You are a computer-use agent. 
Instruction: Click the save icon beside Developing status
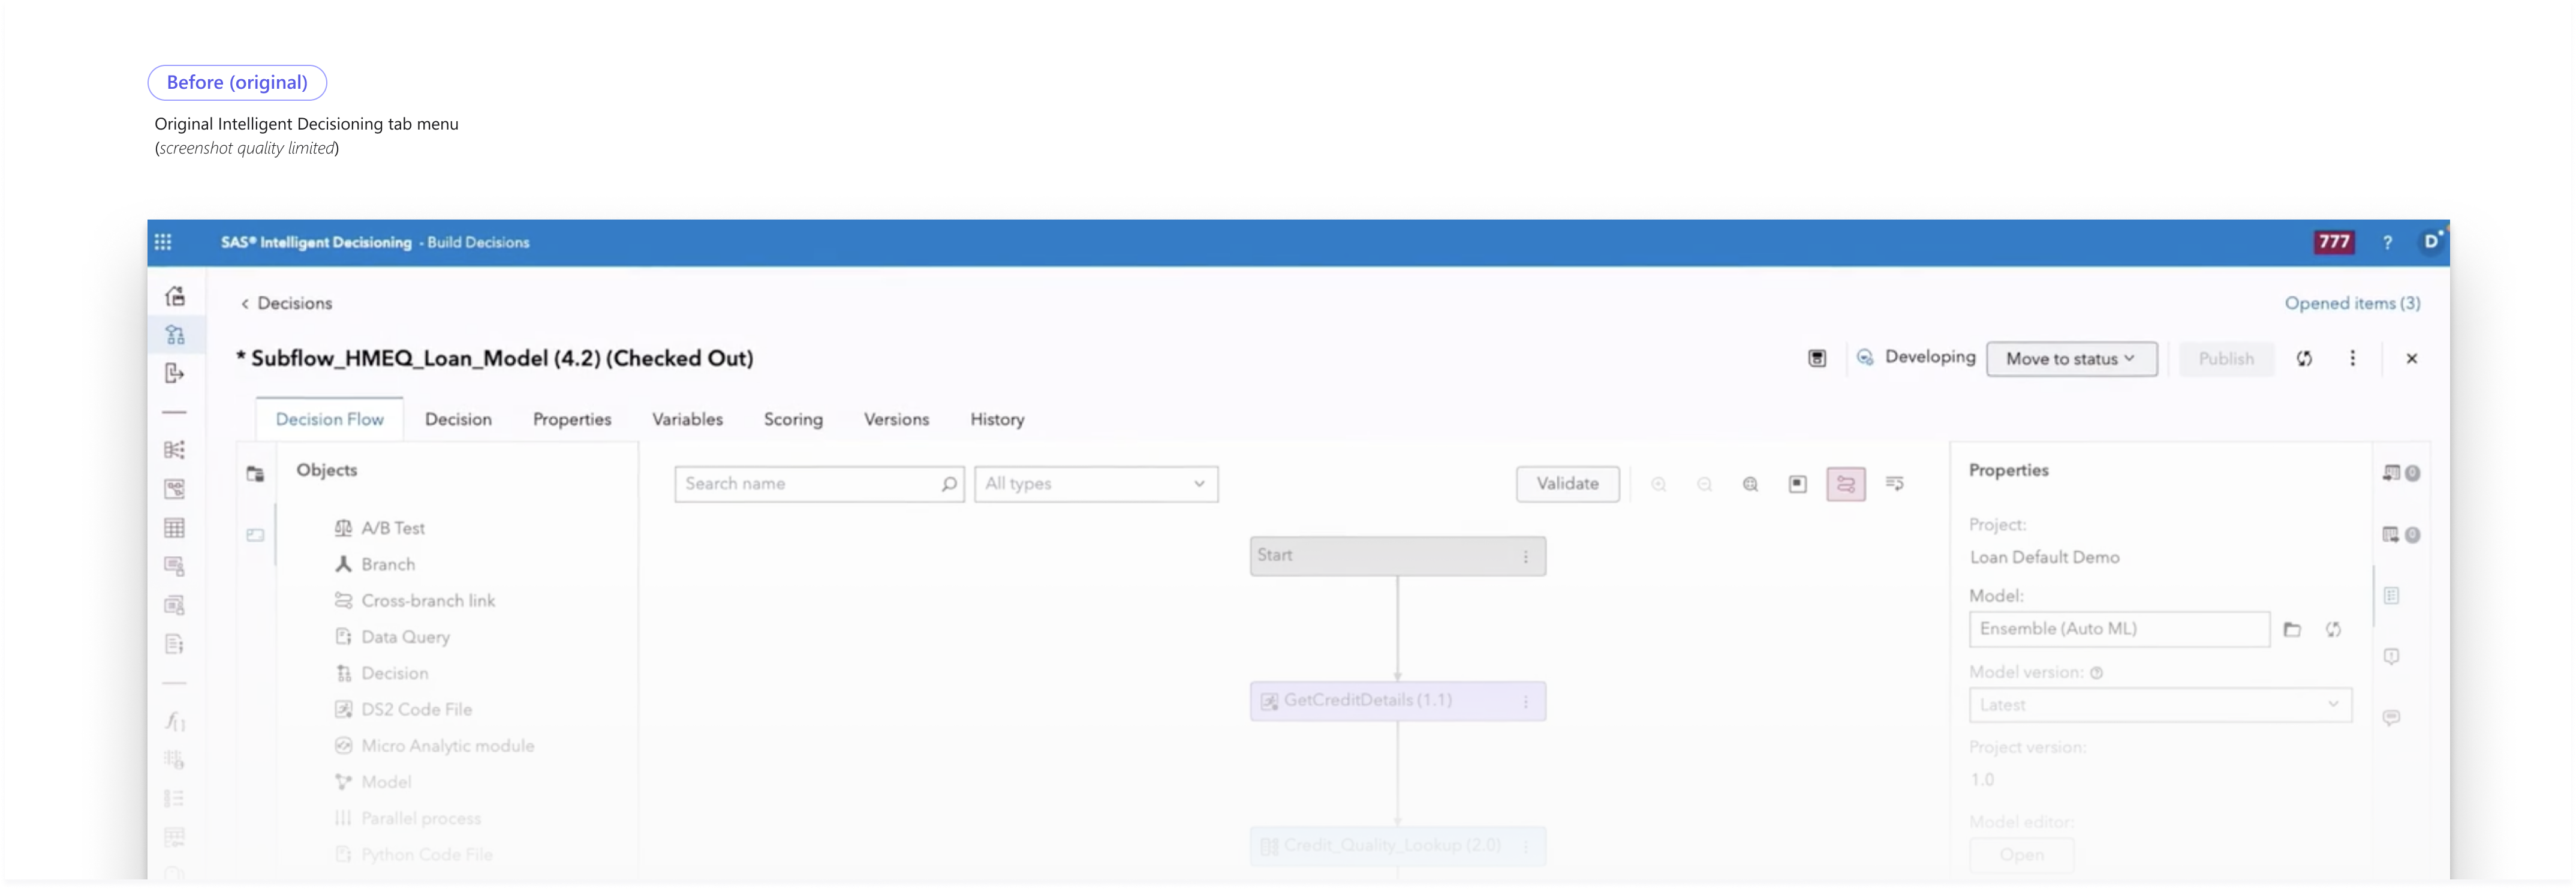tap(1817, 358)
